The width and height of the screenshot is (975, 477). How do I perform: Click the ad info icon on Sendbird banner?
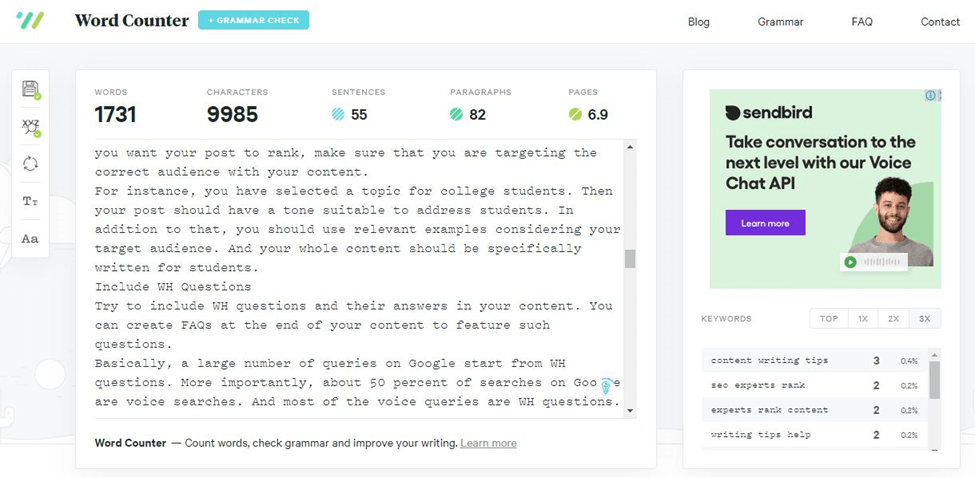[931, 96]
